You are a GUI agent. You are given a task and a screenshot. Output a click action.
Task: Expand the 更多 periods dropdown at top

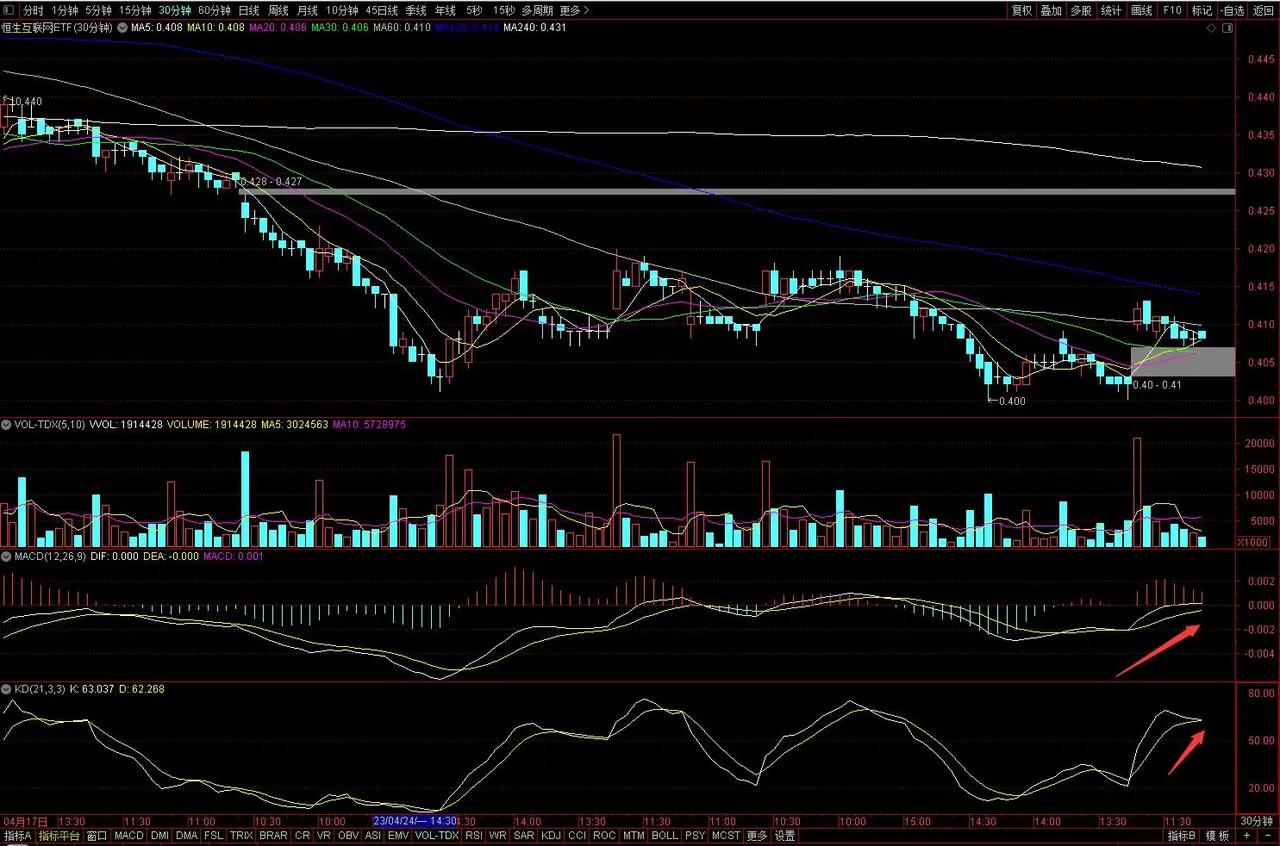(x=574, y=10)
